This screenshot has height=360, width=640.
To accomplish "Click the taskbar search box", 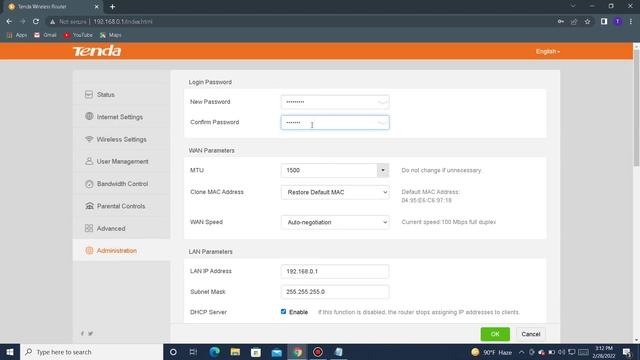I will click(91, 352).
